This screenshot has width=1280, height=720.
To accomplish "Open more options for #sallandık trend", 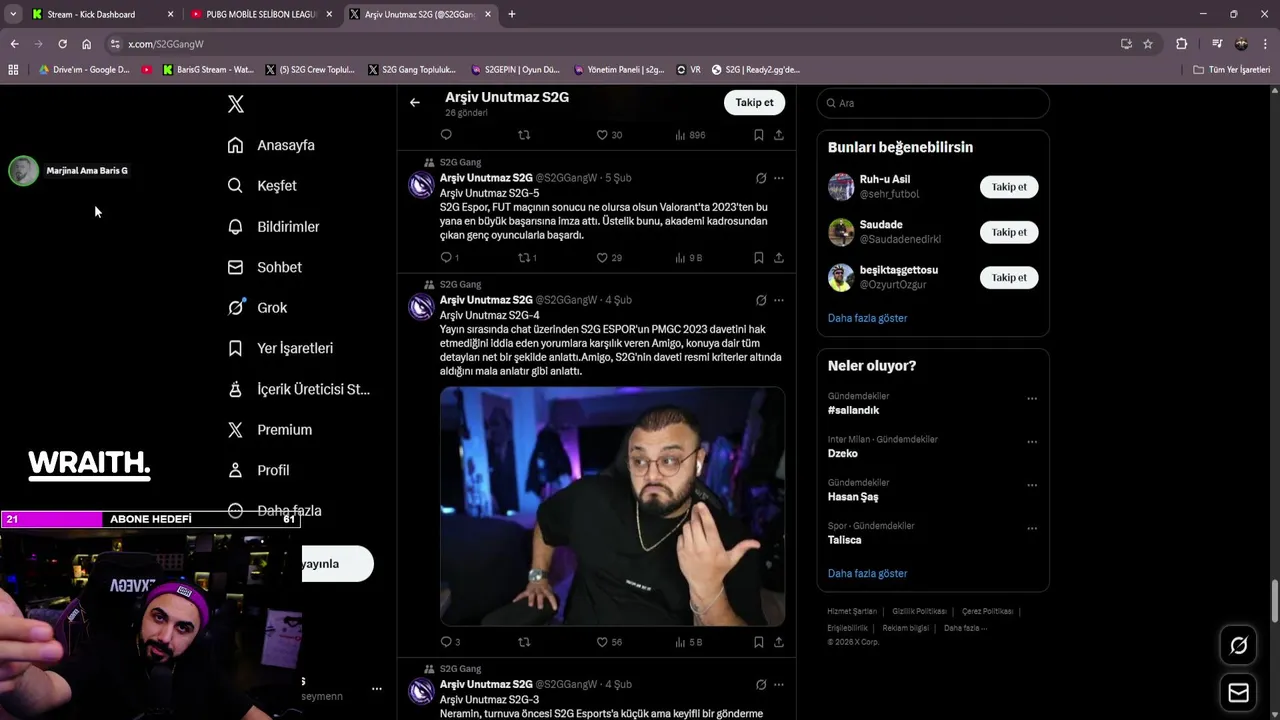I will pyautogui.click(x=1032, y=399).
